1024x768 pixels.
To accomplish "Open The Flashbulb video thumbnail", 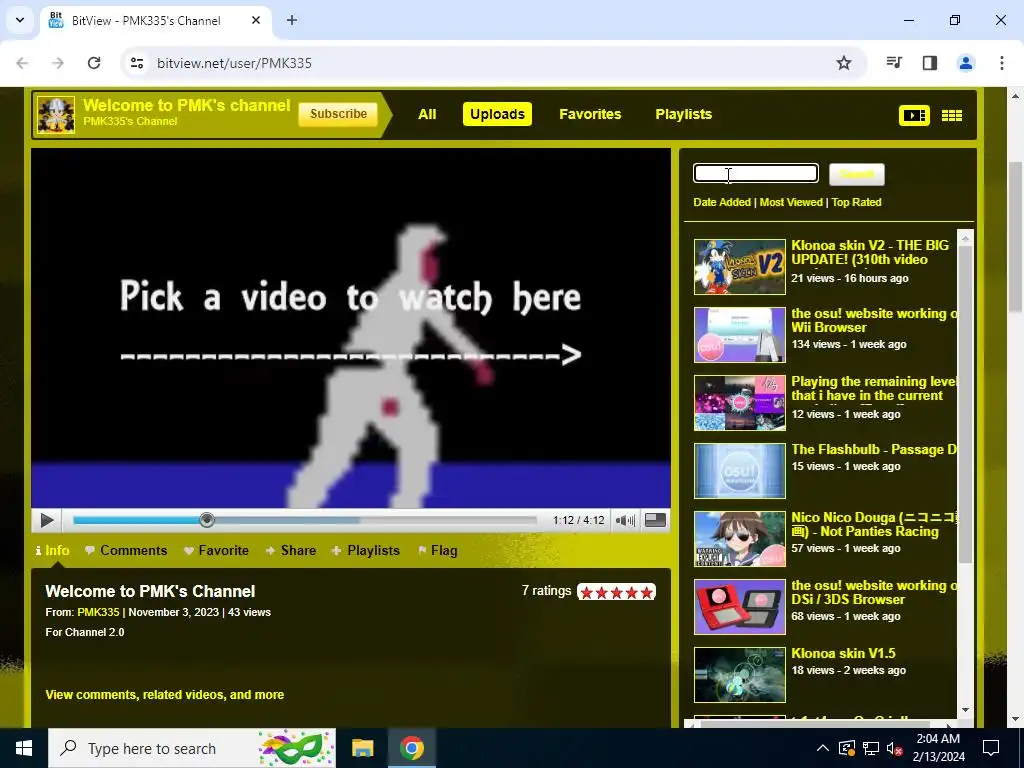I will pos(739,470).
